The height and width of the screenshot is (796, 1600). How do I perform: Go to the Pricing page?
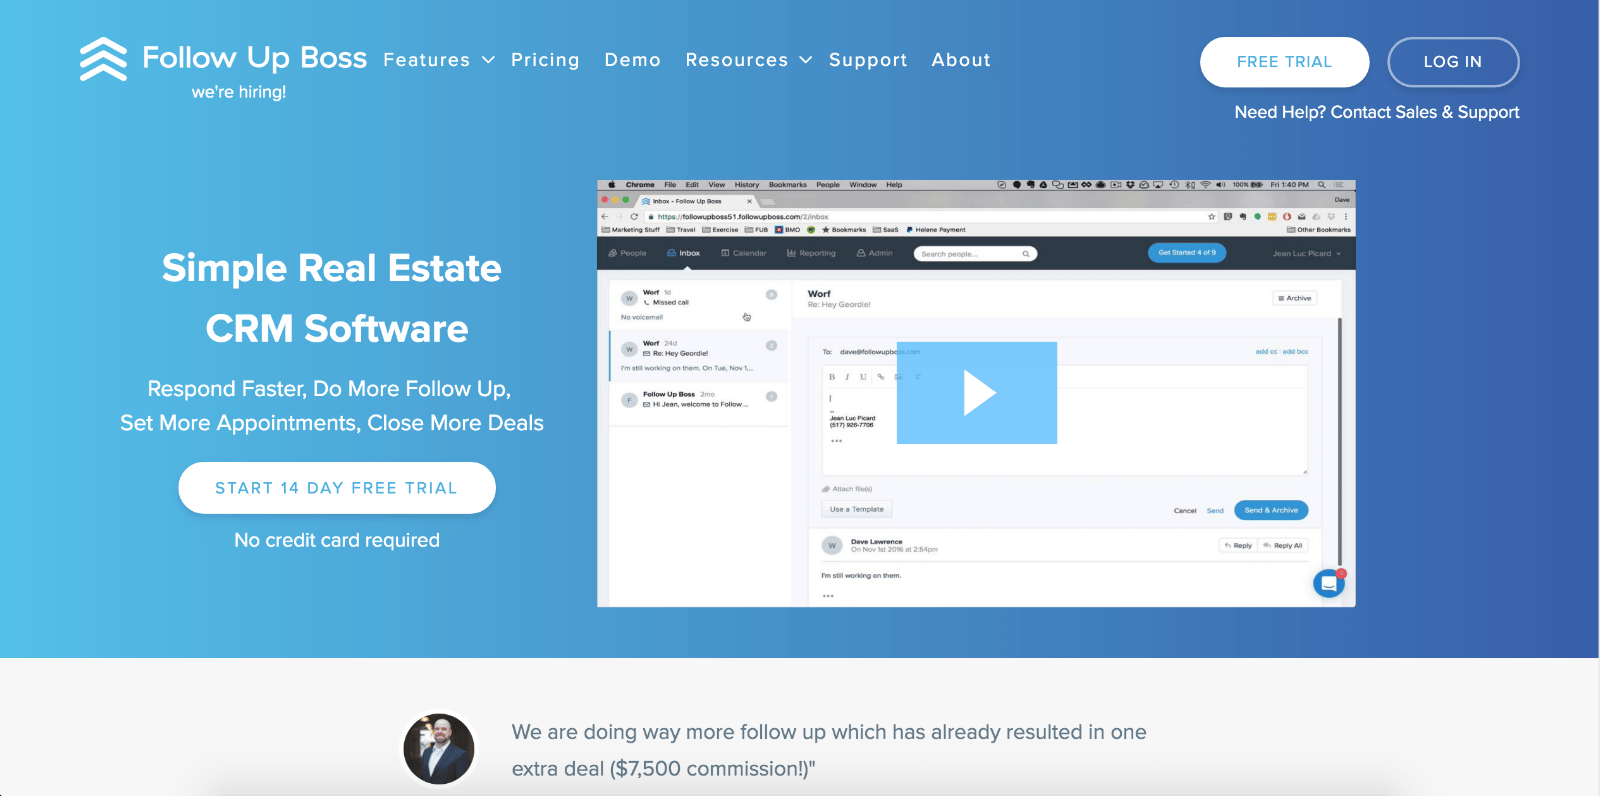tap(545, 60)
